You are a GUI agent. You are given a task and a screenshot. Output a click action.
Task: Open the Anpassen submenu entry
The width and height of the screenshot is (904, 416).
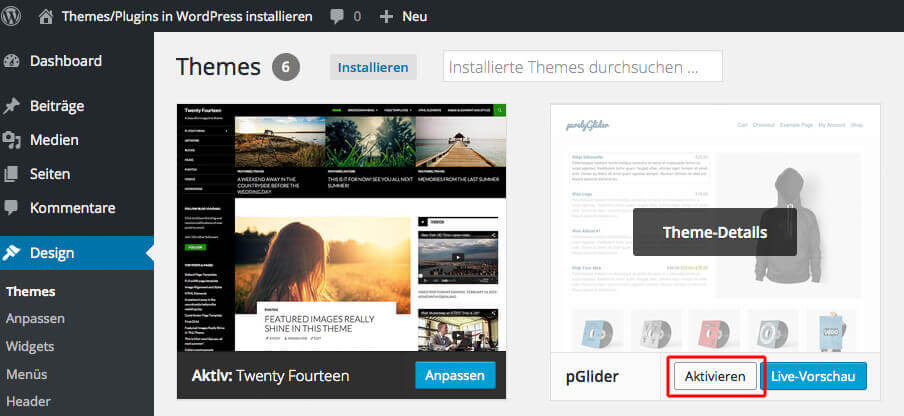tap(35, 319)
